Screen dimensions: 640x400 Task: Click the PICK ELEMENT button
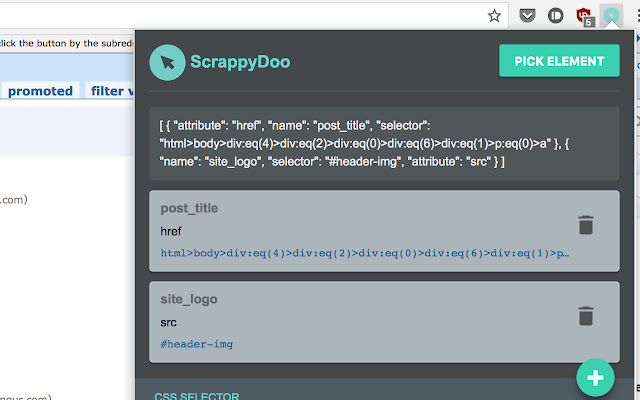(559, 61)
